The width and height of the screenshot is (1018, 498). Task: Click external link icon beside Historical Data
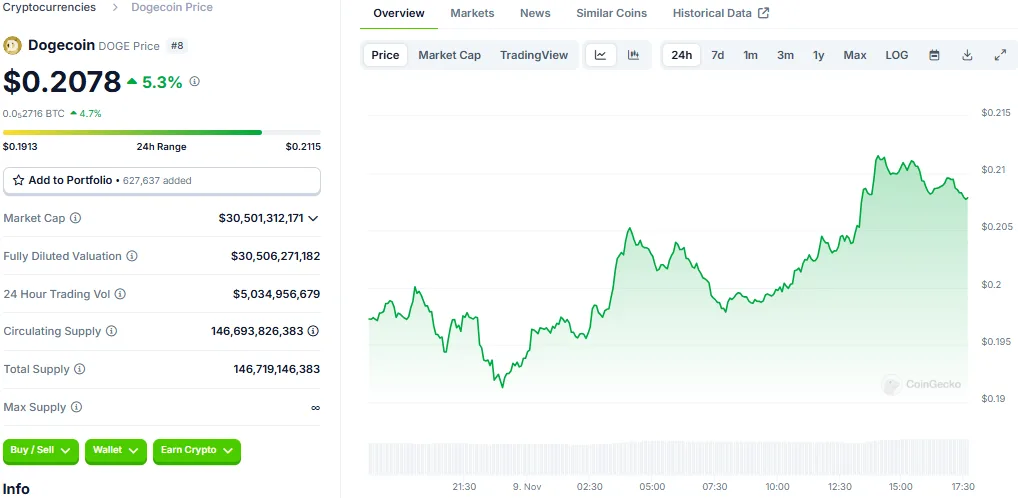764,13
